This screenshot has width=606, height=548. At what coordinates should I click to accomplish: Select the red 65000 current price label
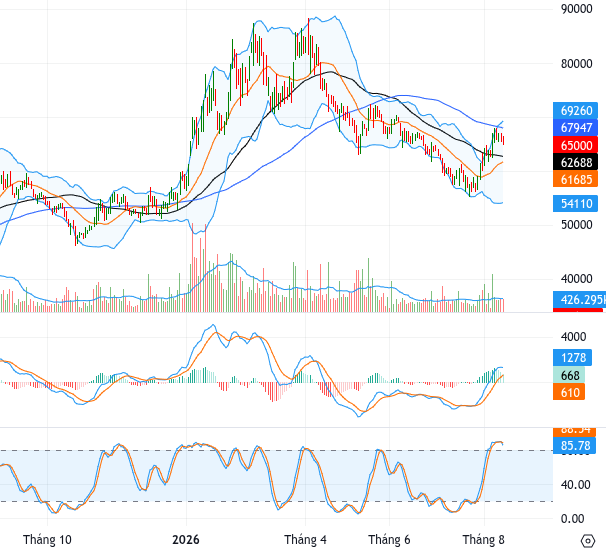coord(575,145)
